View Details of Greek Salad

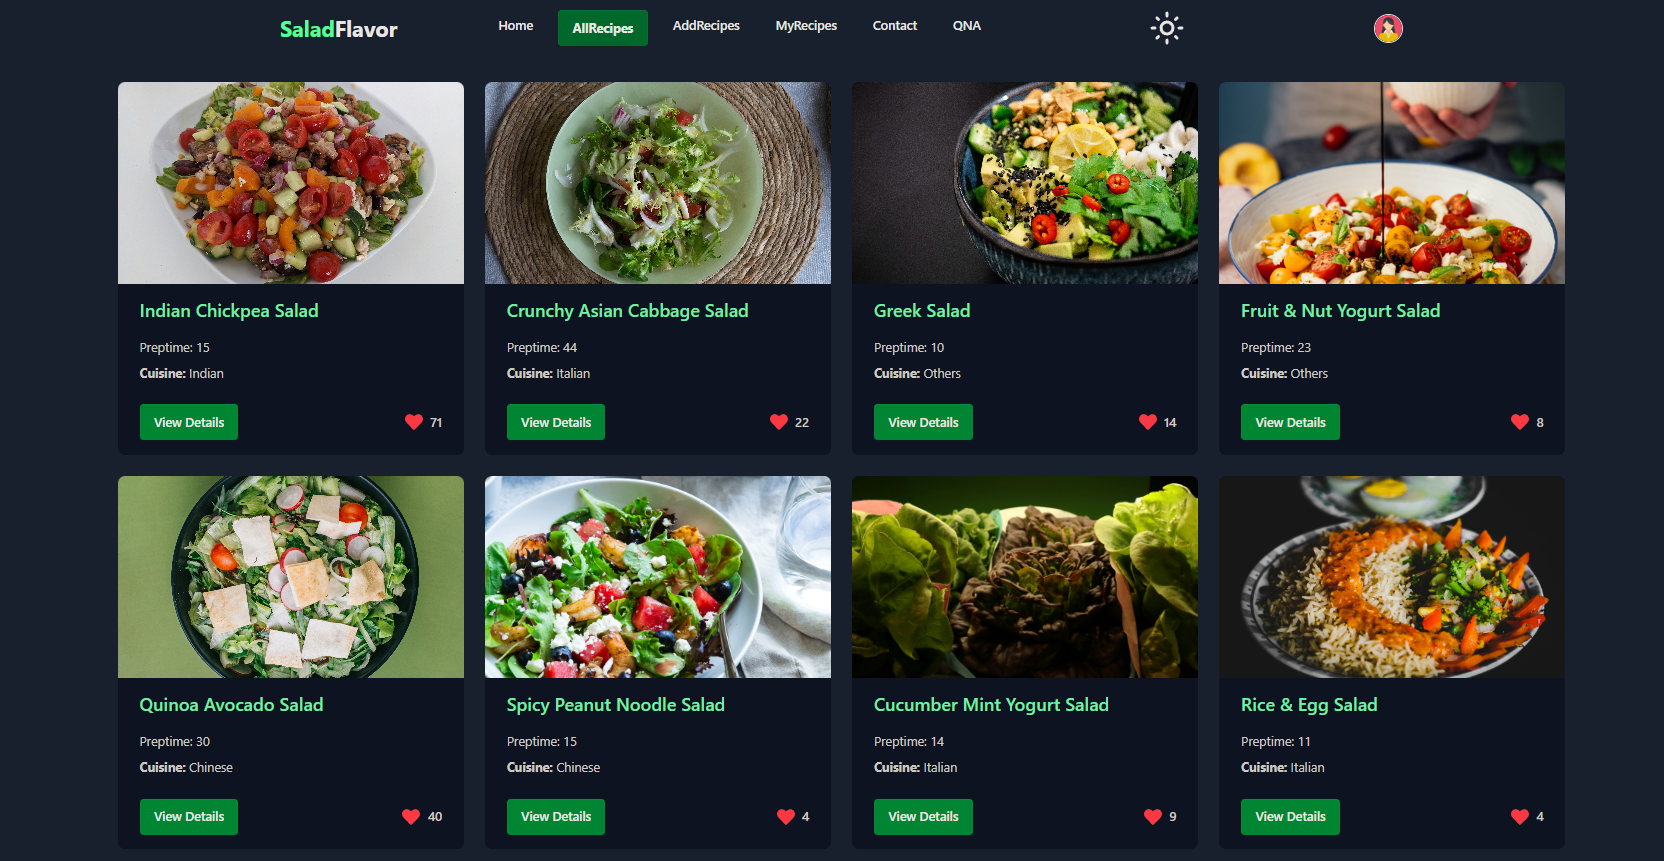pyautogui.click(x=923, y=422)
